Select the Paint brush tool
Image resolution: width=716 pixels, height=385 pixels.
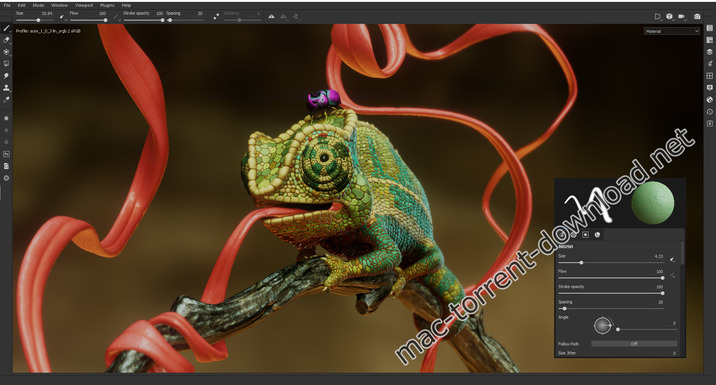click(6, 28)
